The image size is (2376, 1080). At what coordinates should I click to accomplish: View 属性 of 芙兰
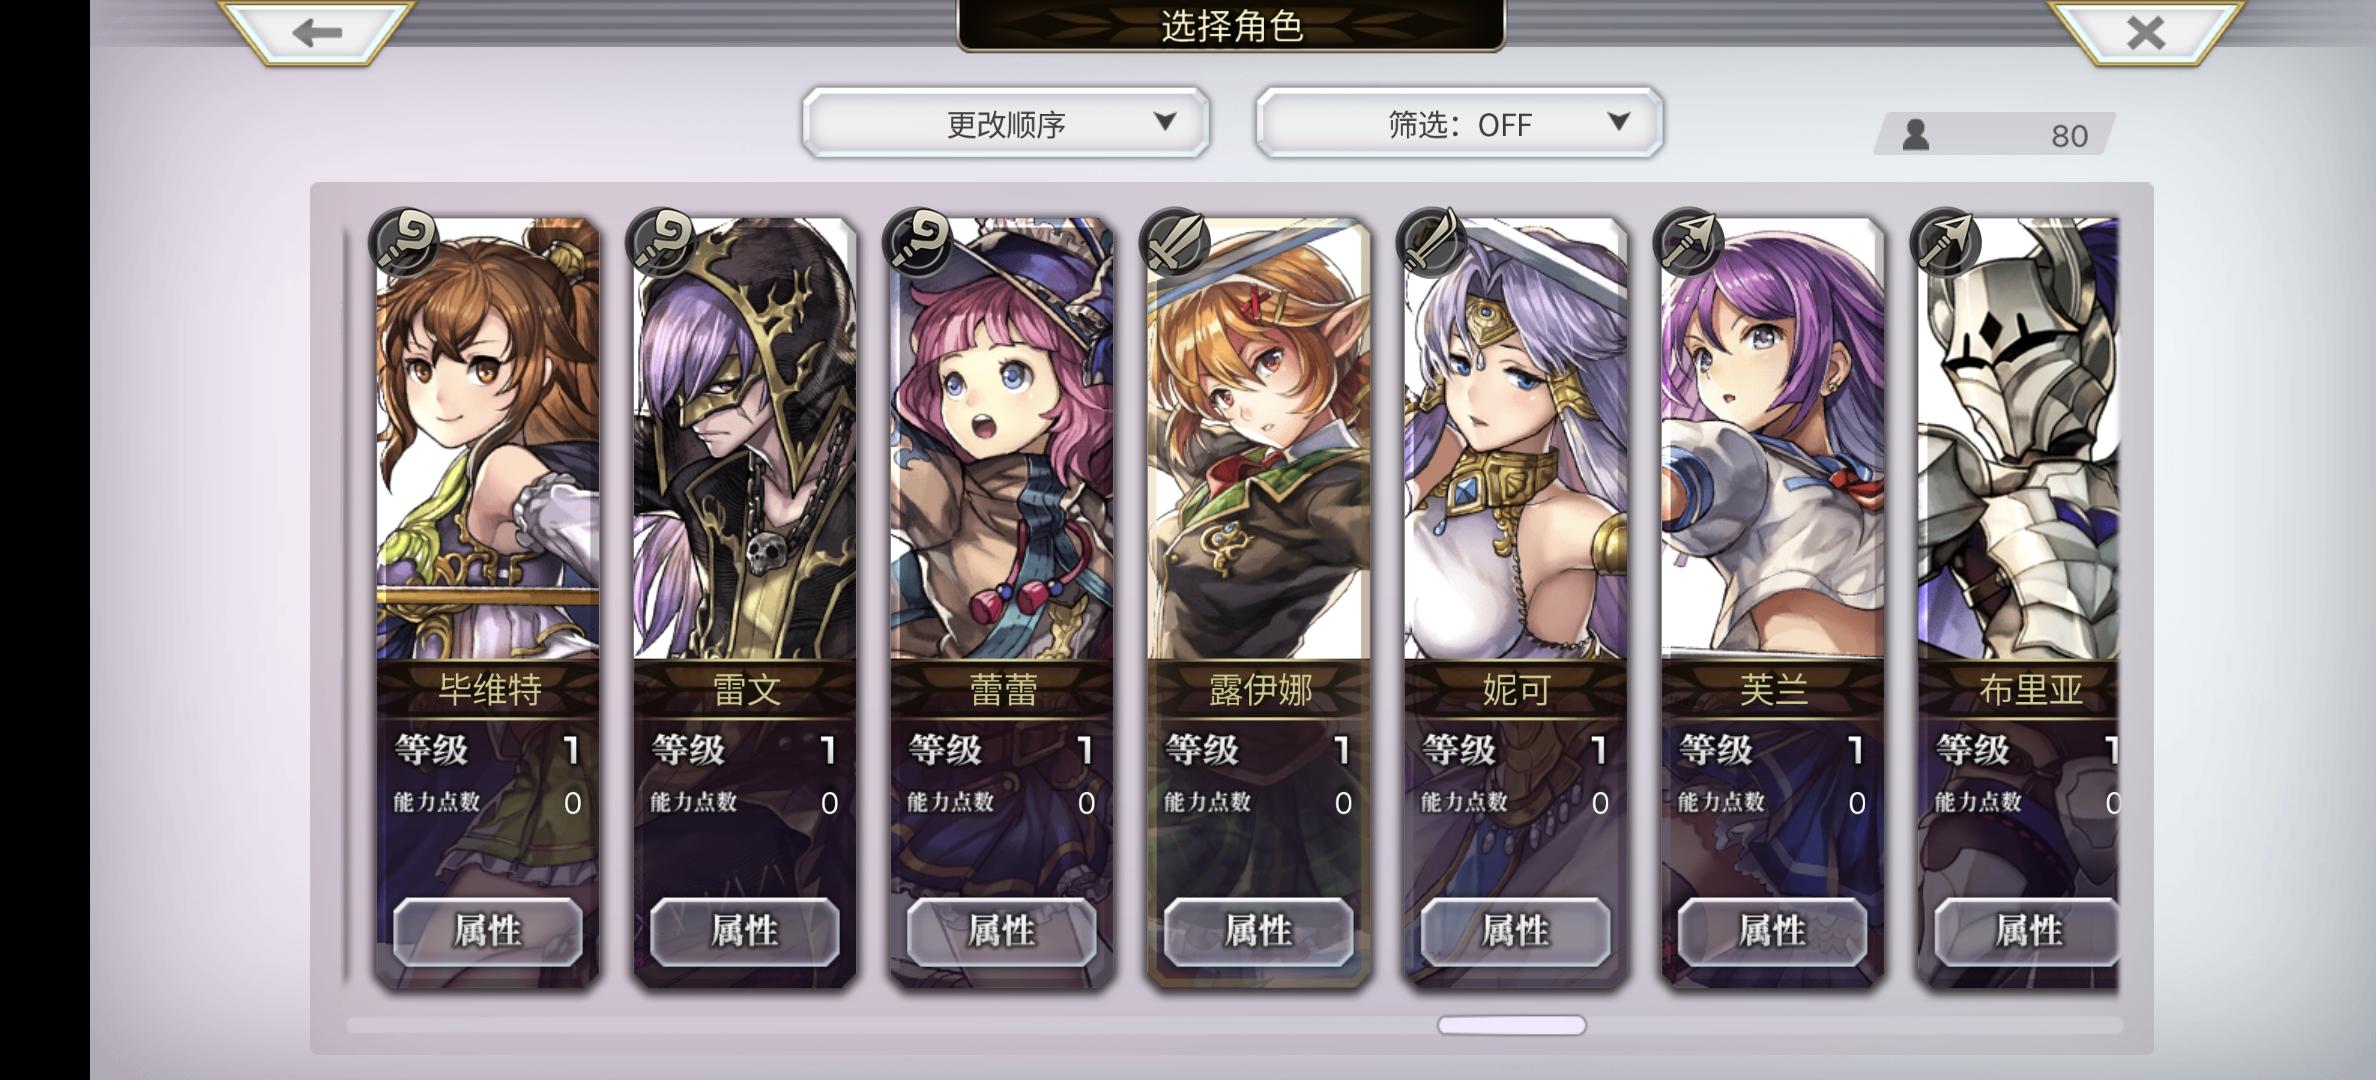[1773, 931]
